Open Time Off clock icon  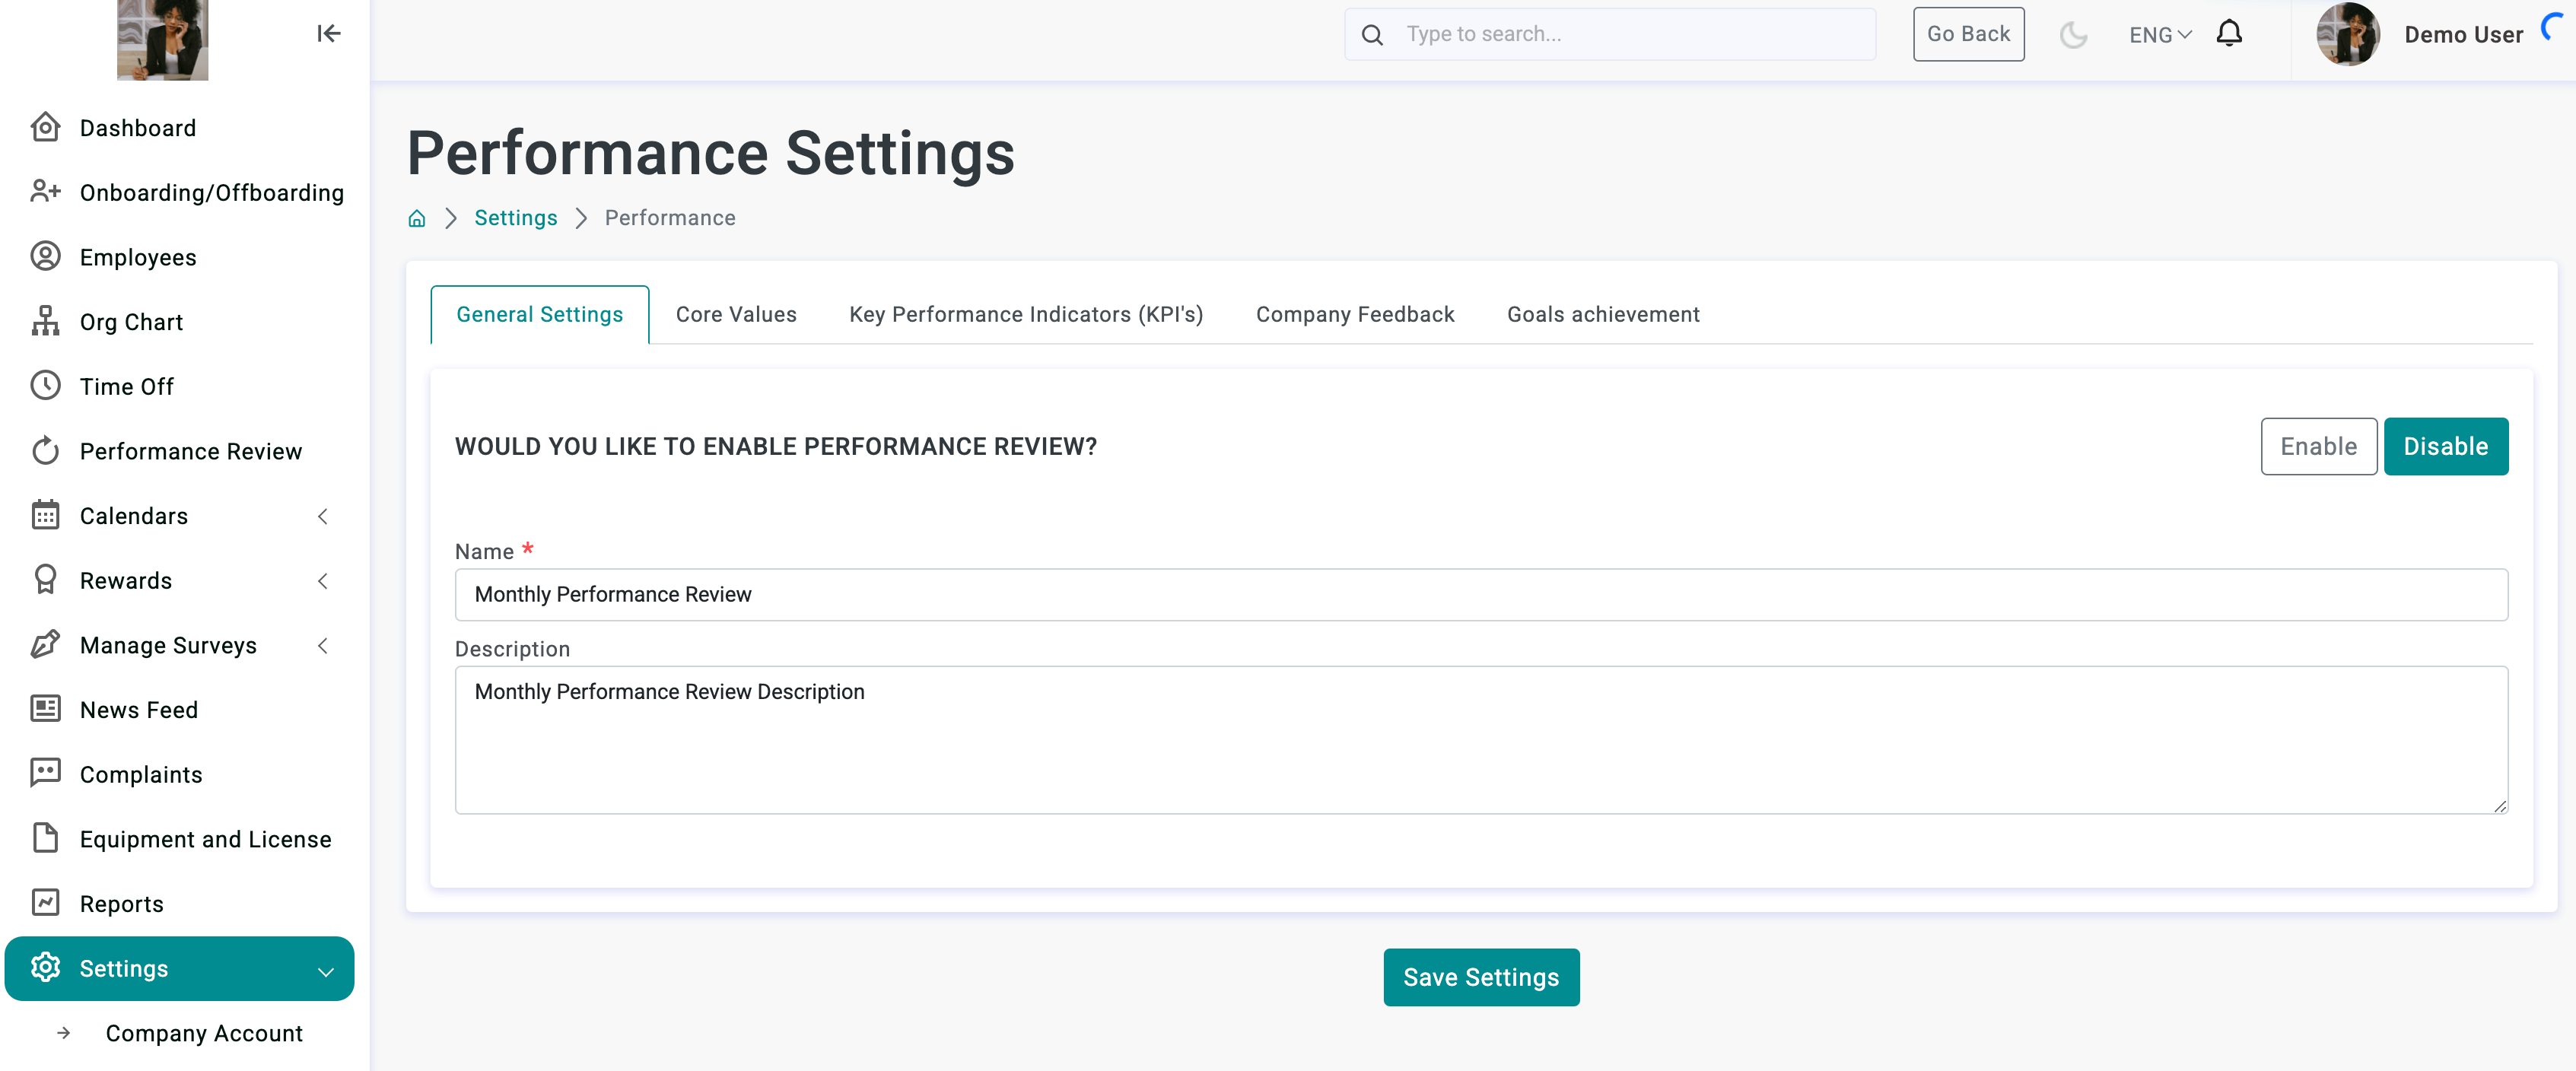[x=46, y=386]
